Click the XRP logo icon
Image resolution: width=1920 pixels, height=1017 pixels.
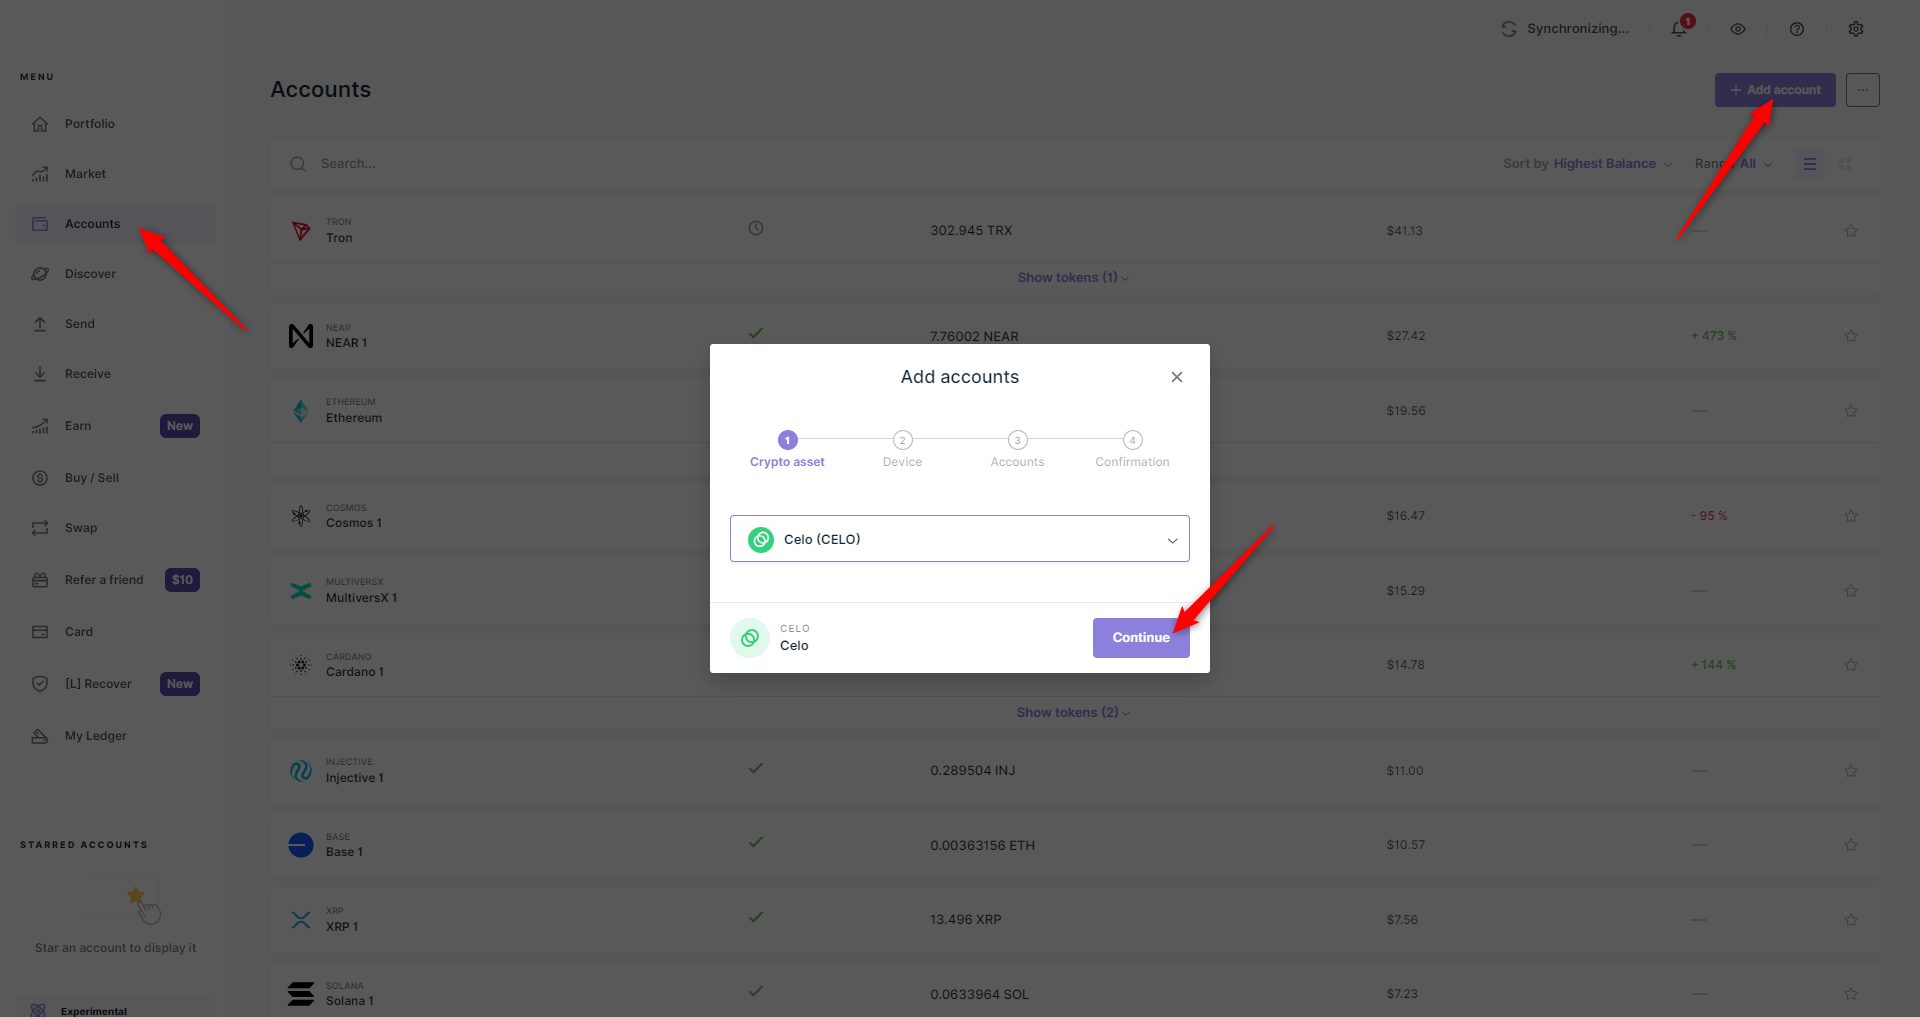301,920
